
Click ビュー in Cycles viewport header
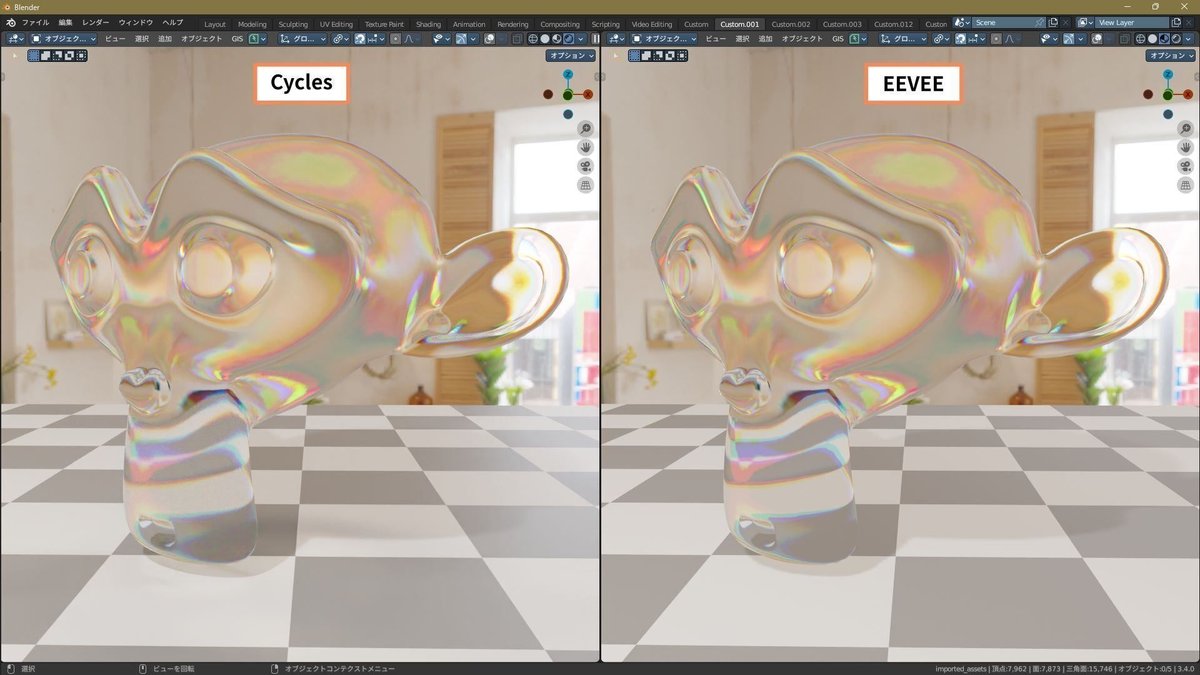[115, 39]
